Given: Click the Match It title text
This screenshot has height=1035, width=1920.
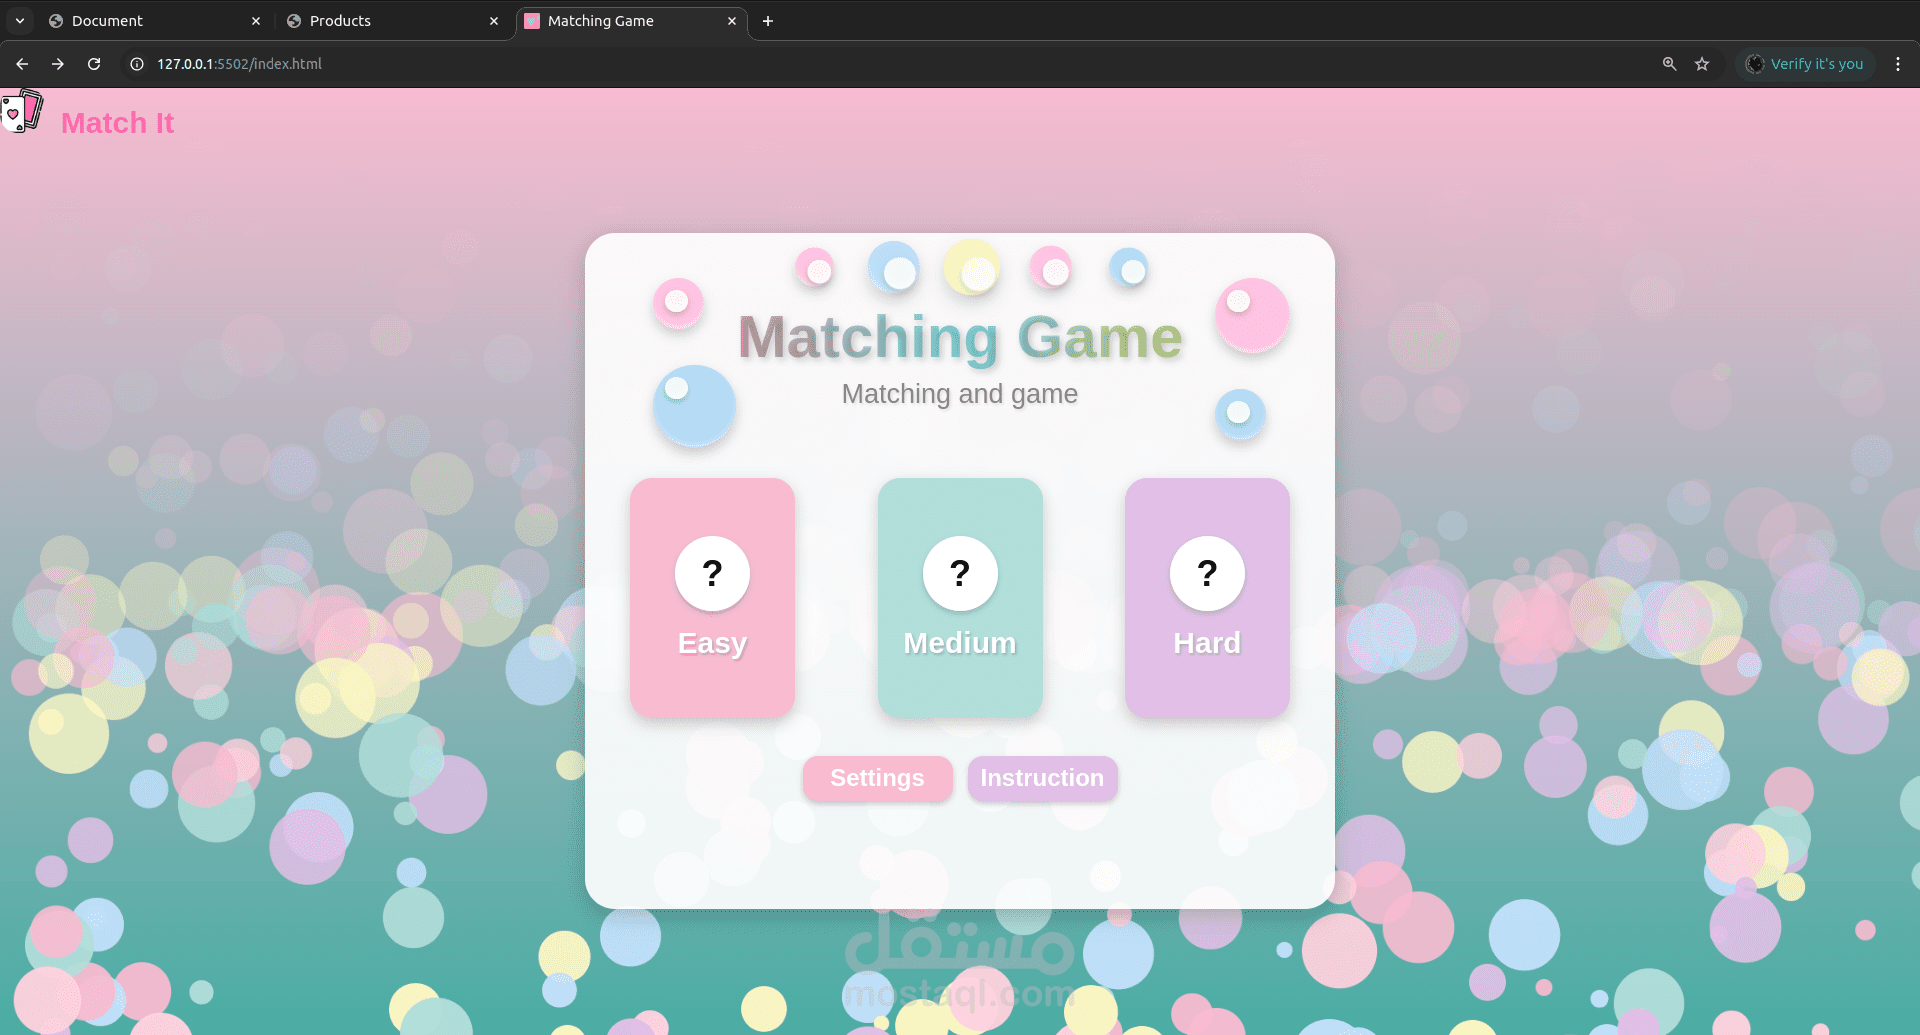Looking at the screenshot, I should 117,123.
